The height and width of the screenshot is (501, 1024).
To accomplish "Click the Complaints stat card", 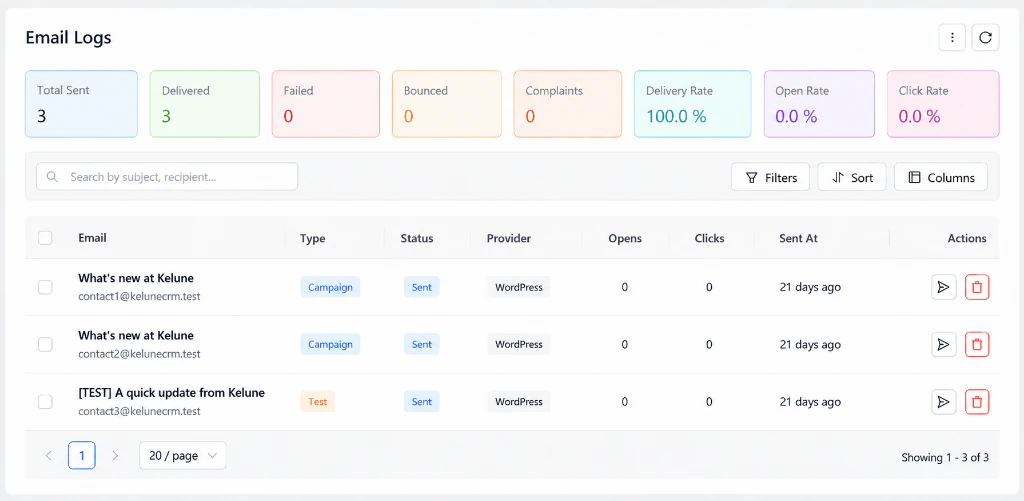I will tap(568, 104).
